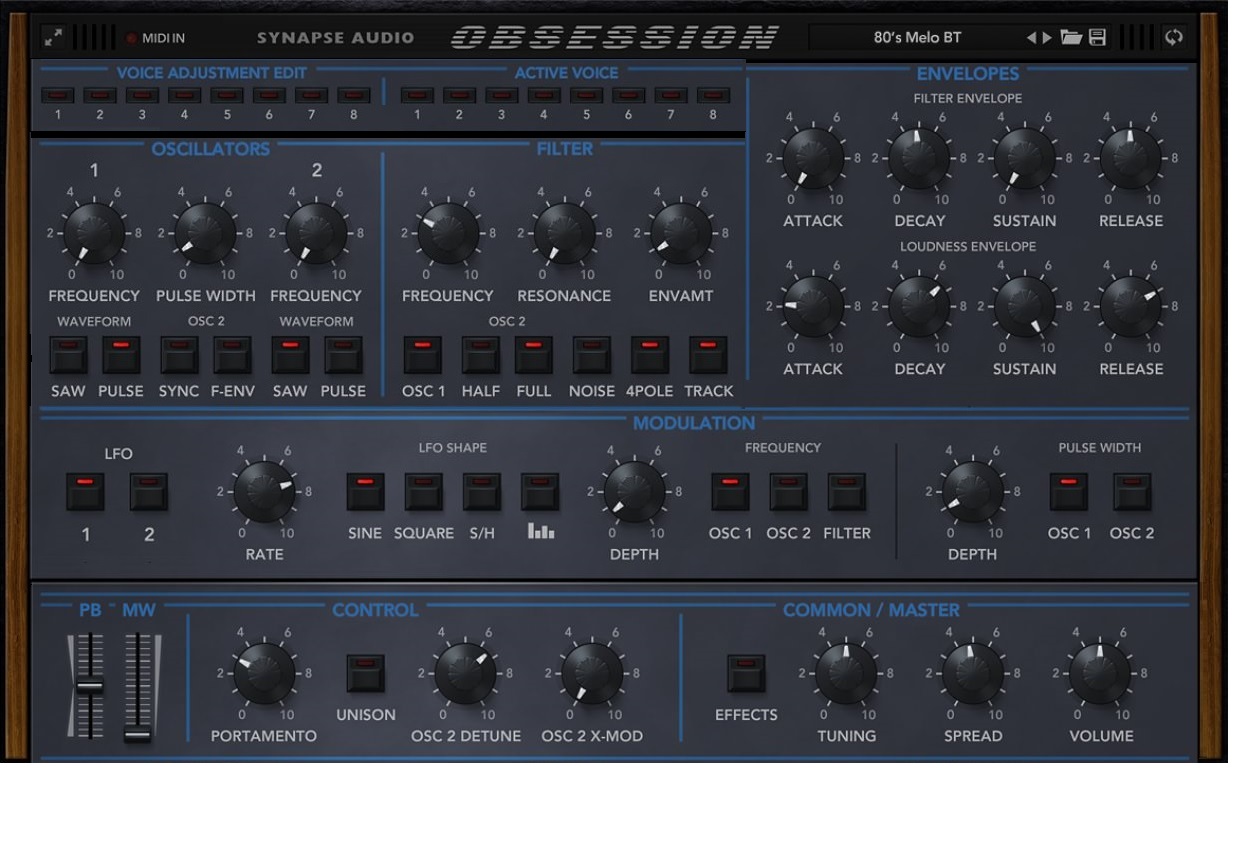Toggle oscillator 2 SAW waveform
This screenshot has height=866, width=1236.
(290, 355)
